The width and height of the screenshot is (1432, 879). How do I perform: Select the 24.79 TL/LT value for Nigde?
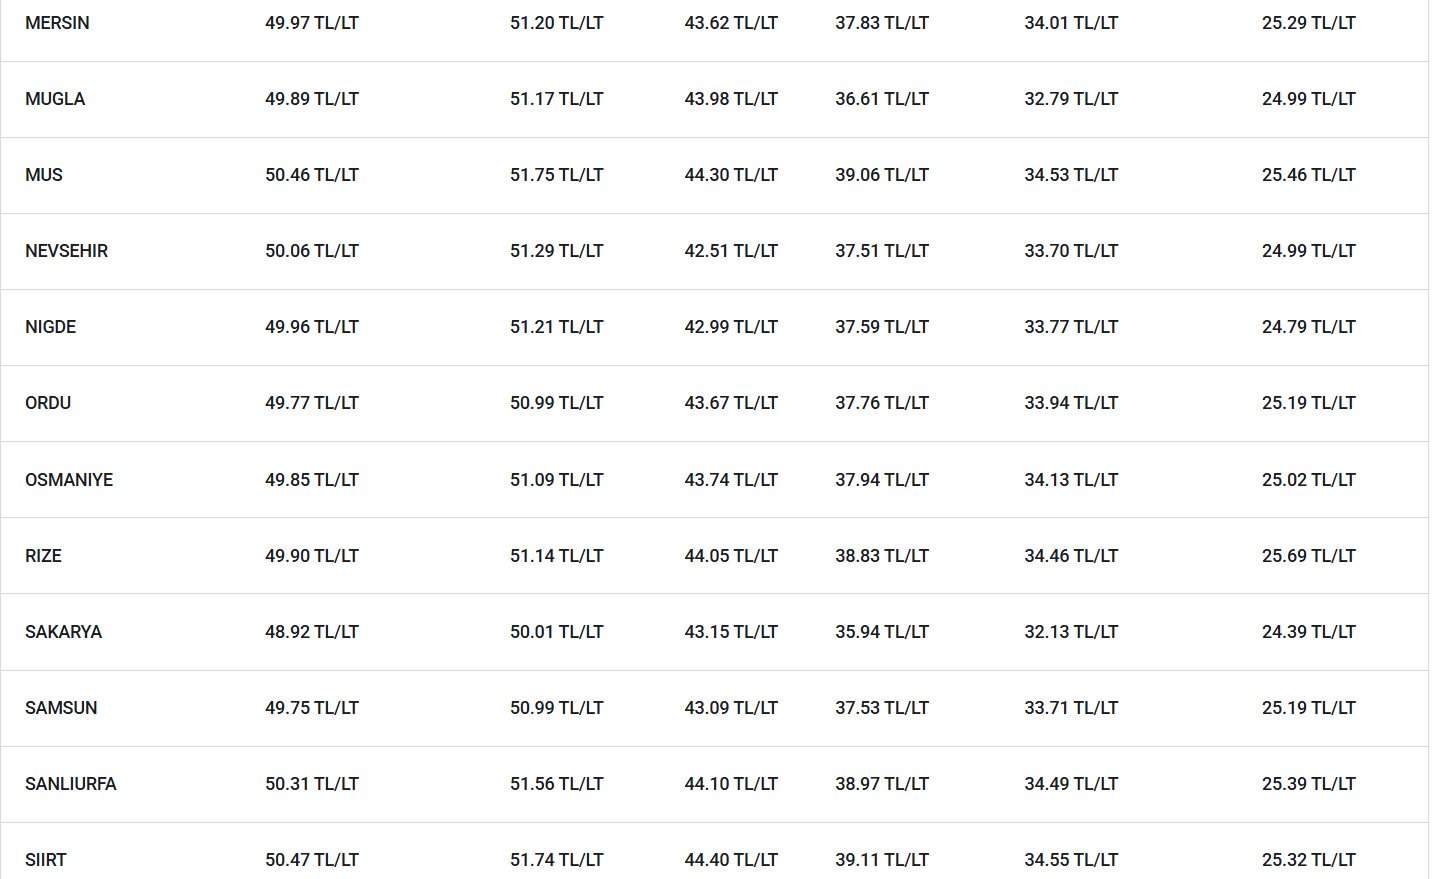tap(1309, 327)
